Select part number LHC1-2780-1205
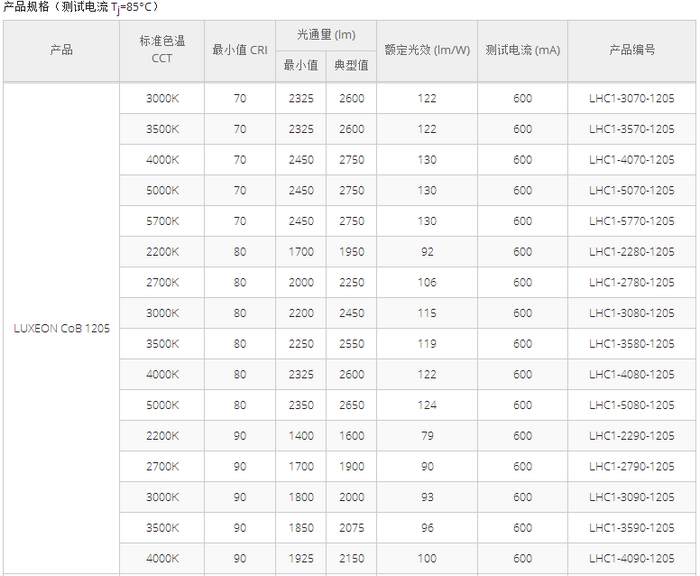This screenshot has height=576, width=700. [x=632, y=282]
